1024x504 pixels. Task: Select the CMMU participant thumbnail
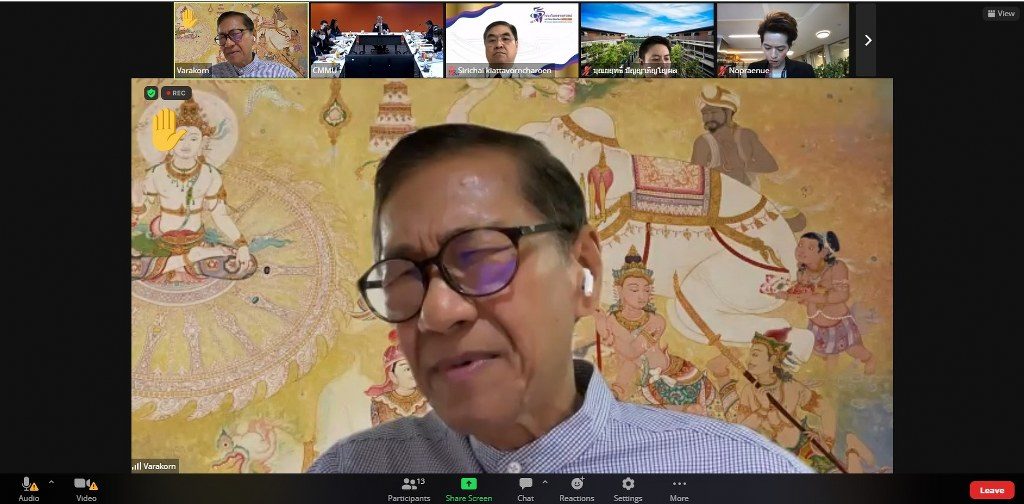click(x=377, y=40)
